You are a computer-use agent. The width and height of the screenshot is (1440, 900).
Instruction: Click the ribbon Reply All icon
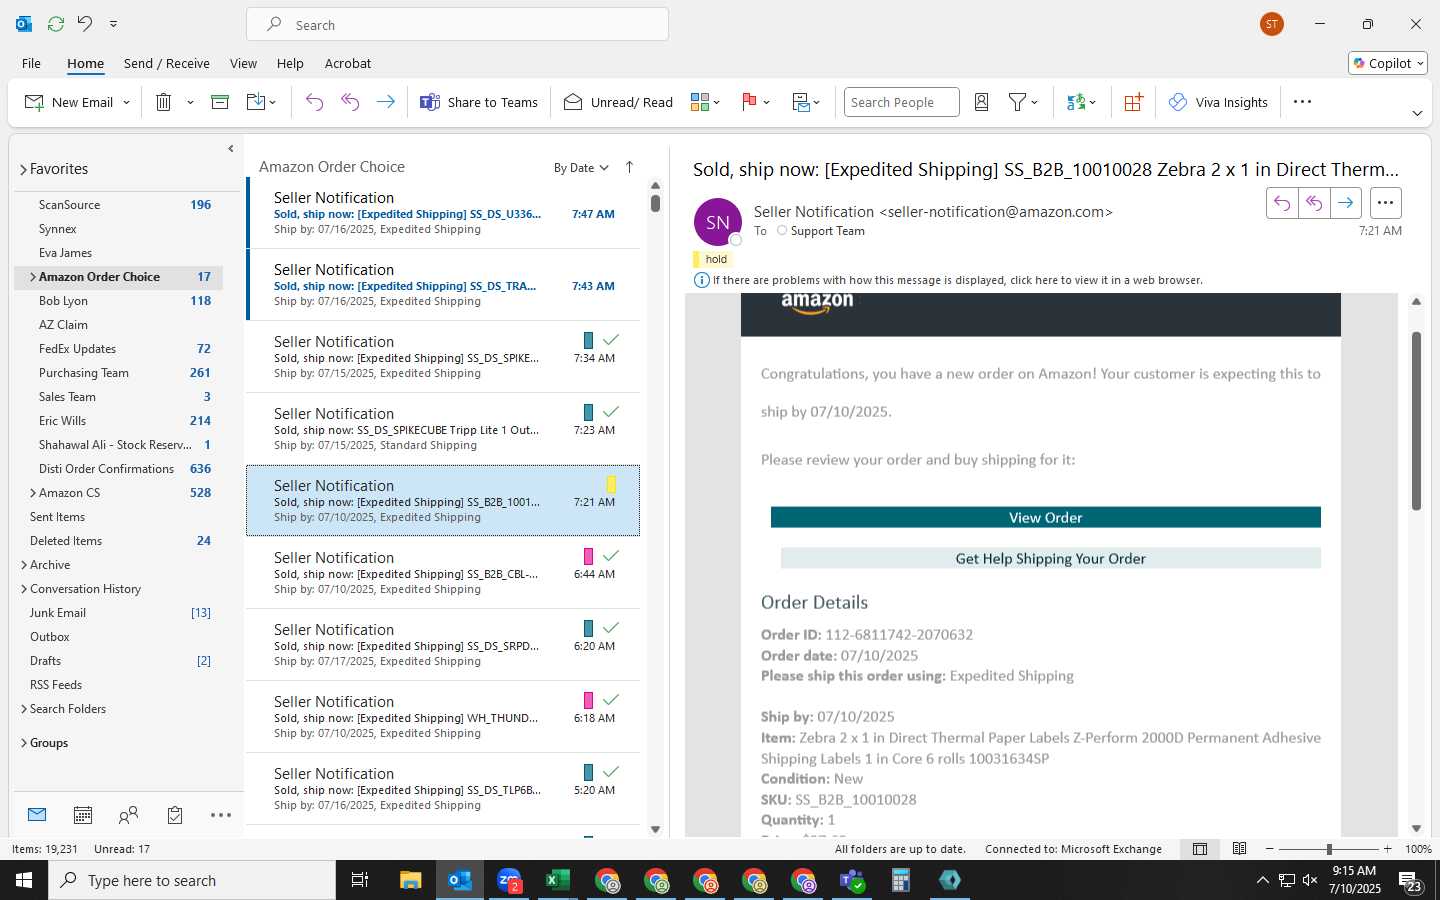[x=350, y=102]
